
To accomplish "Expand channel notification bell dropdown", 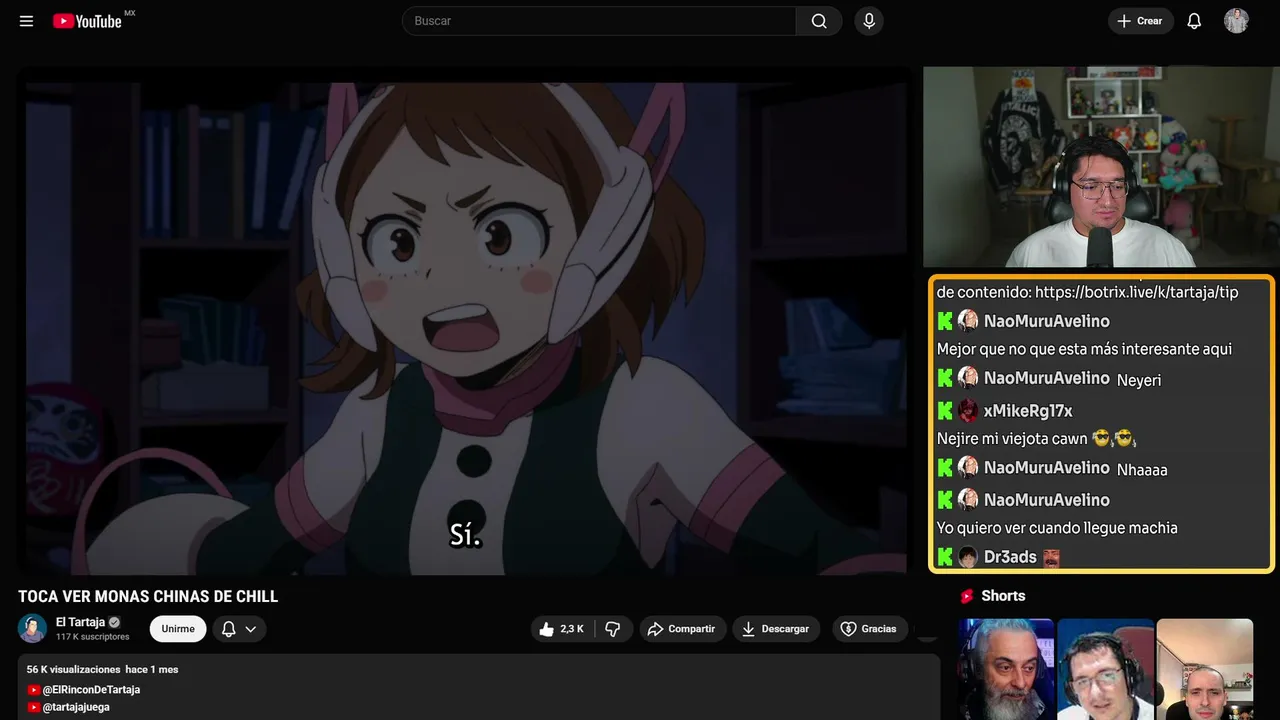I will (239, 629).
